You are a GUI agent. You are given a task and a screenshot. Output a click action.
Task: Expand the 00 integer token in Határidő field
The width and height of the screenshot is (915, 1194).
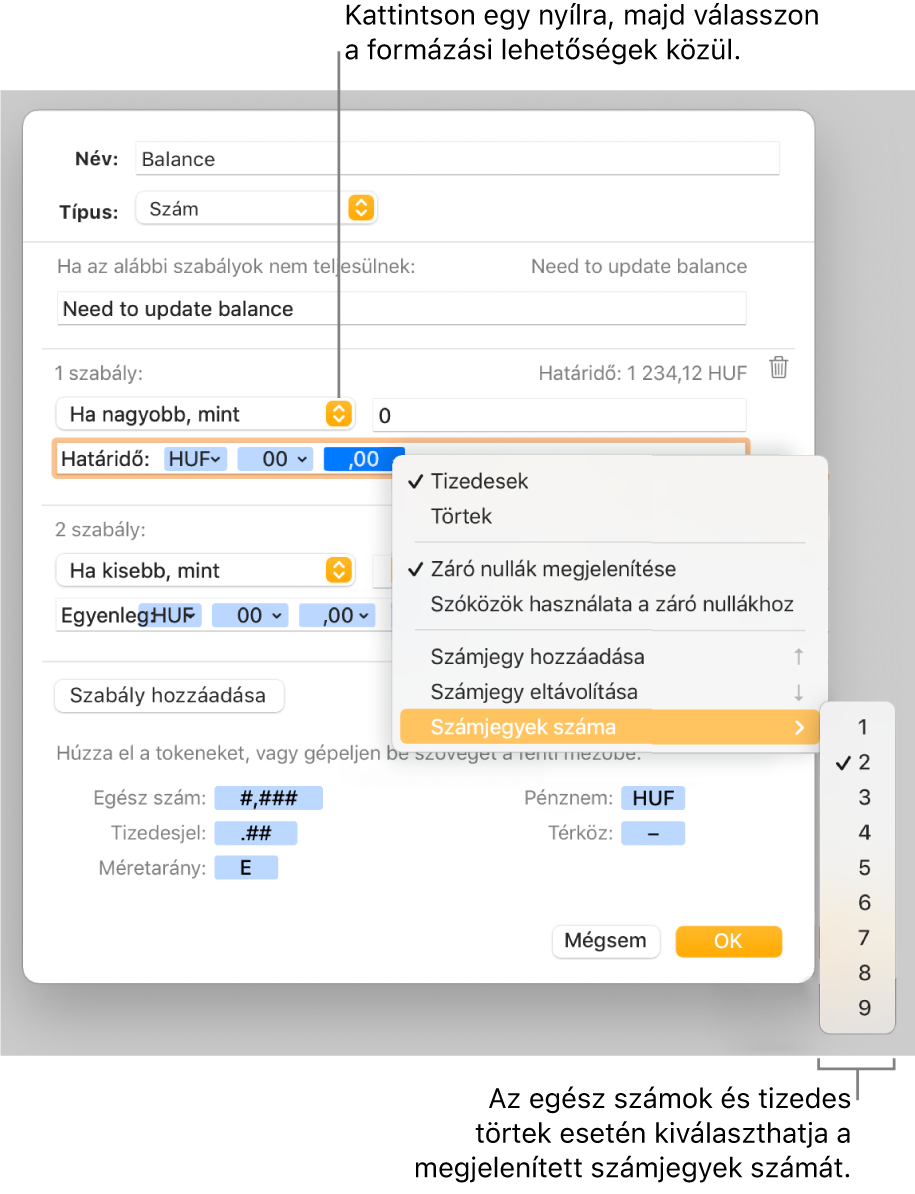point(275,459)
